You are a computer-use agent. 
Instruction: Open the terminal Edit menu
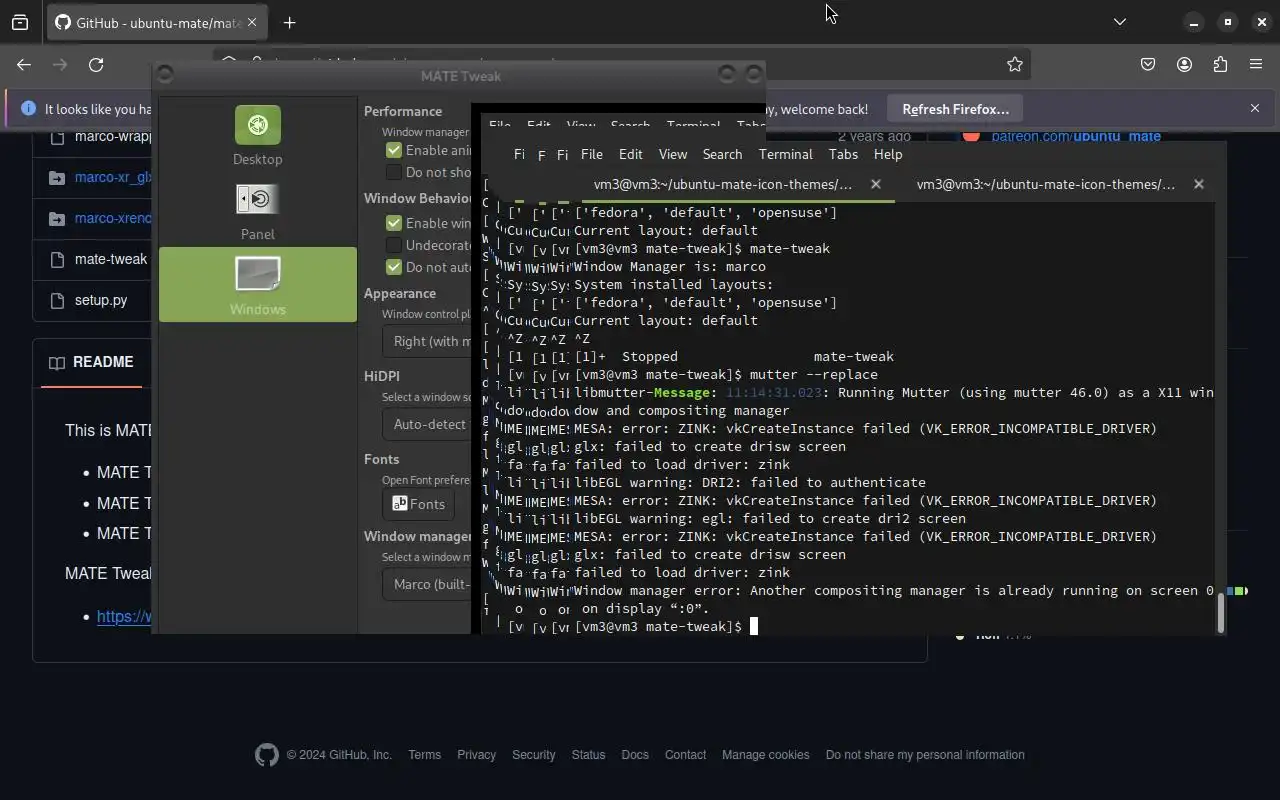pyautogui.click(x=630, y=154)
